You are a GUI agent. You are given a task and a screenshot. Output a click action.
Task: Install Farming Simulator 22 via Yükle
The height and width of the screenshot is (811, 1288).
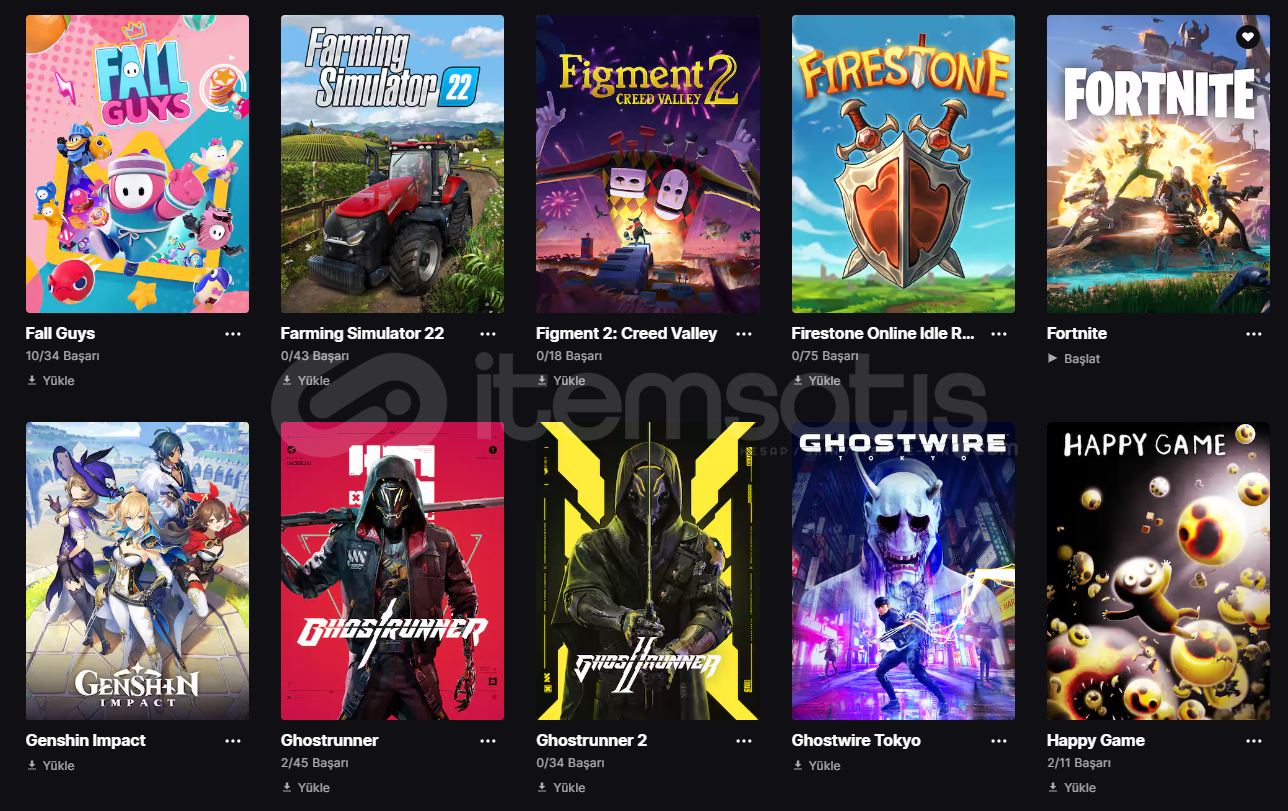pyautogui.click(x=306, y=380)
